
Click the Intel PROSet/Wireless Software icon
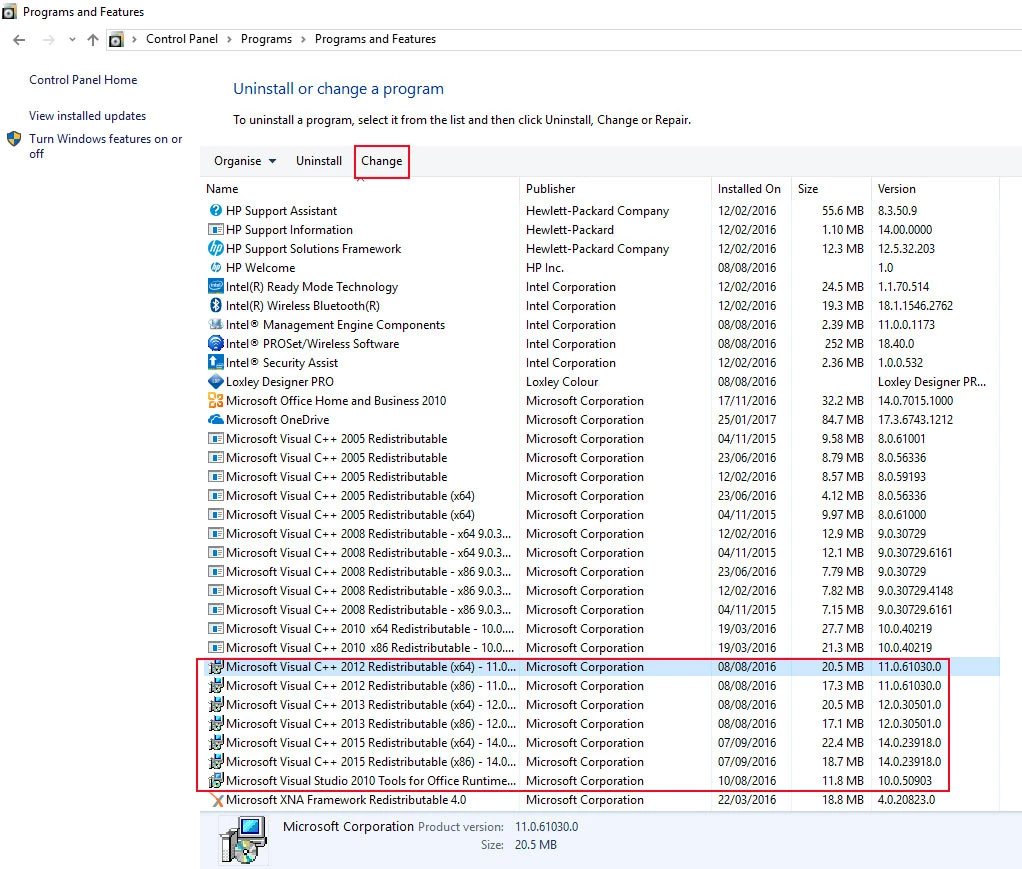tap(215, 343)
